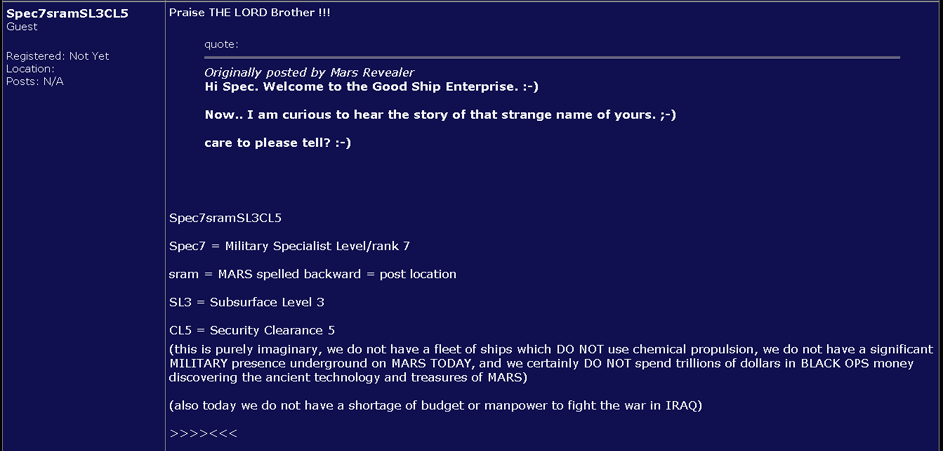
Task: Click 'sram = MARS spelled backward' line
Action: click(313, 274)
